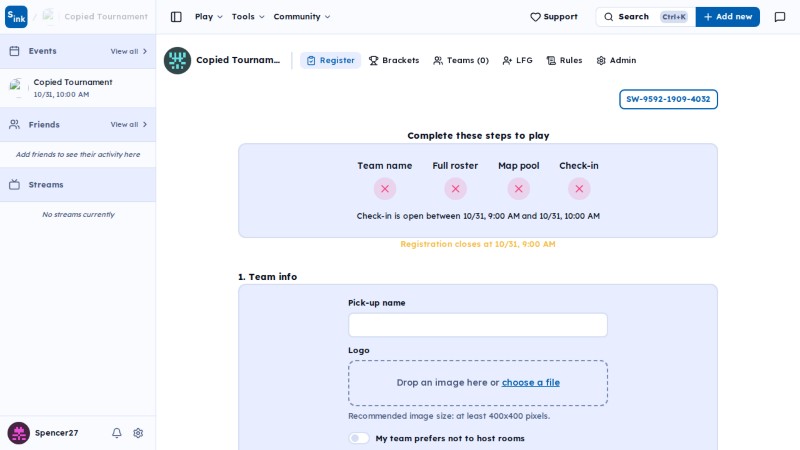Image resolution: width=800 pixels, height=450 pixels.
Task: Switch to the Register tab
Action: tap(331, 60)
